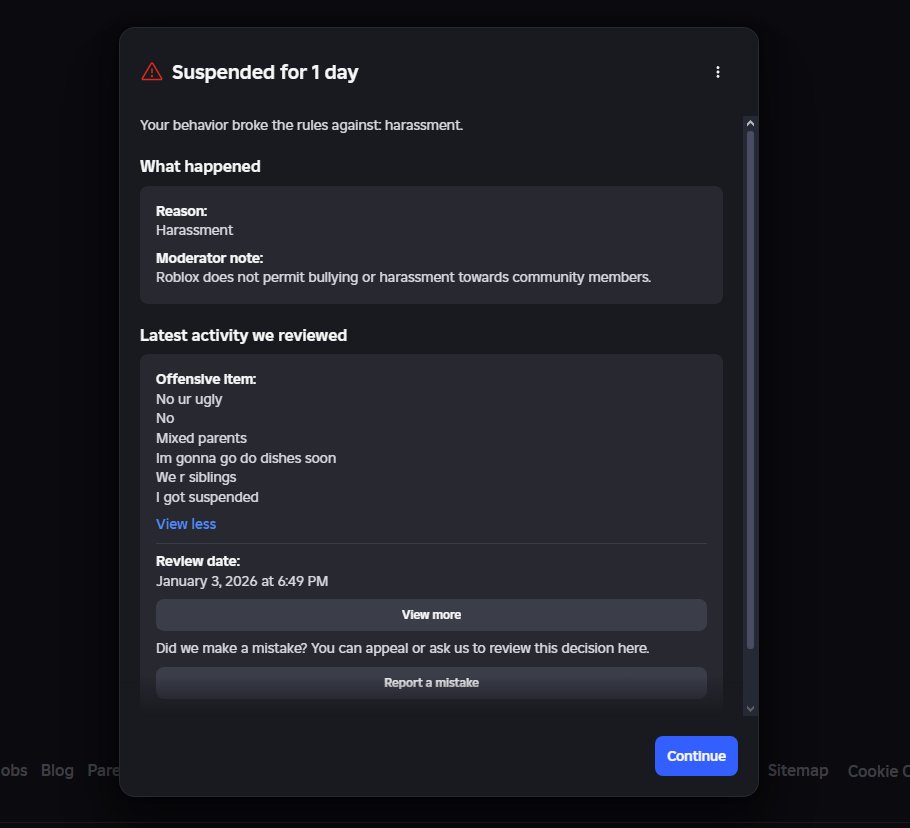Screen dimensions: 910x828
Task: Open the Blog footer link
Action: tap(57, 771)
